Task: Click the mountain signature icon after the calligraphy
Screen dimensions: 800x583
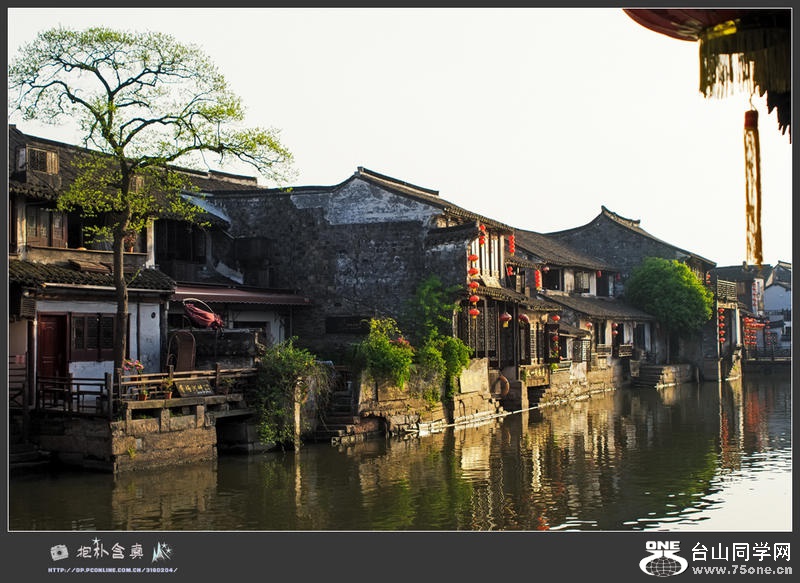Action: click(x=162, y=551)
